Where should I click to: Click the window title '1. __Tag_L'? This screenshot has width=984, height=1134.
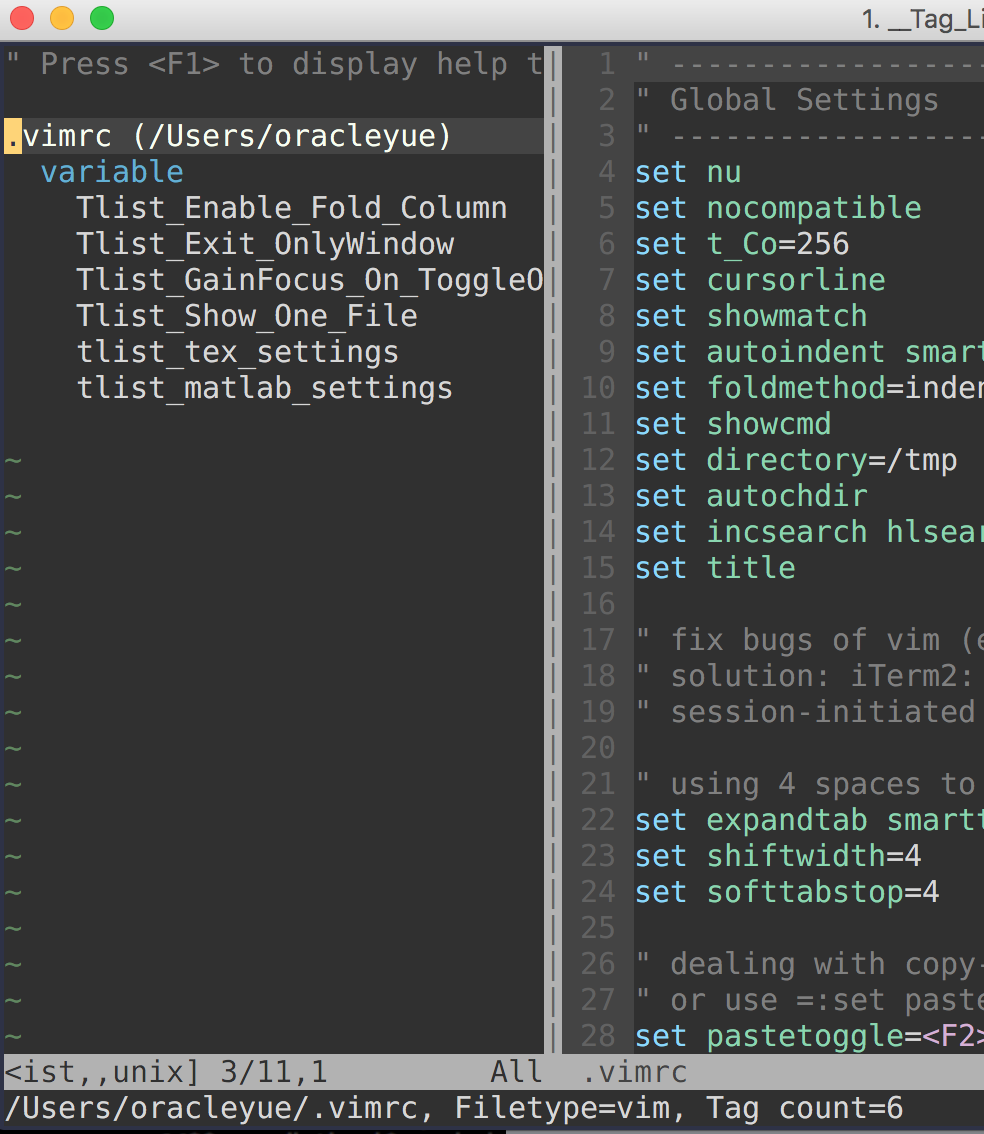923,20
